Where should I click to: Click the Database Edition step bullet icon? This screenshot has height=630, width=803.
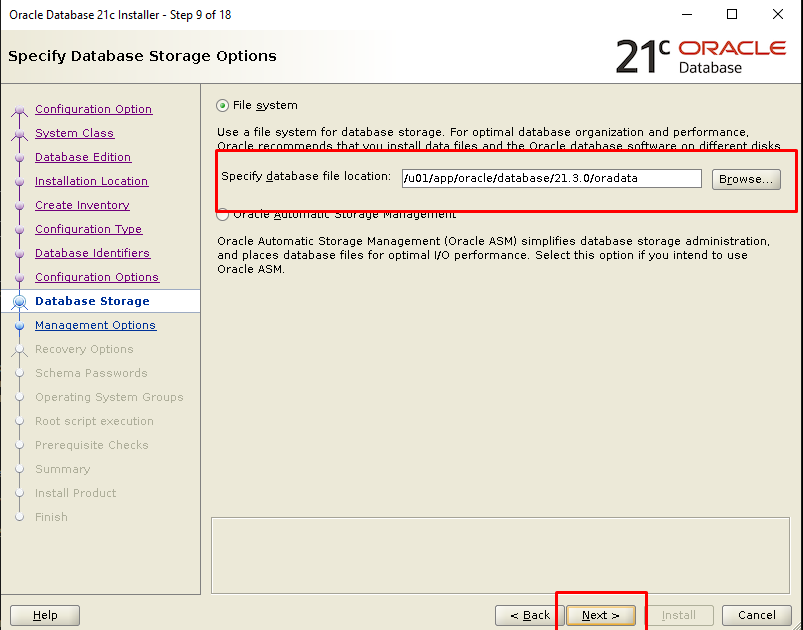pyautogui.click(x=19, y=158)
